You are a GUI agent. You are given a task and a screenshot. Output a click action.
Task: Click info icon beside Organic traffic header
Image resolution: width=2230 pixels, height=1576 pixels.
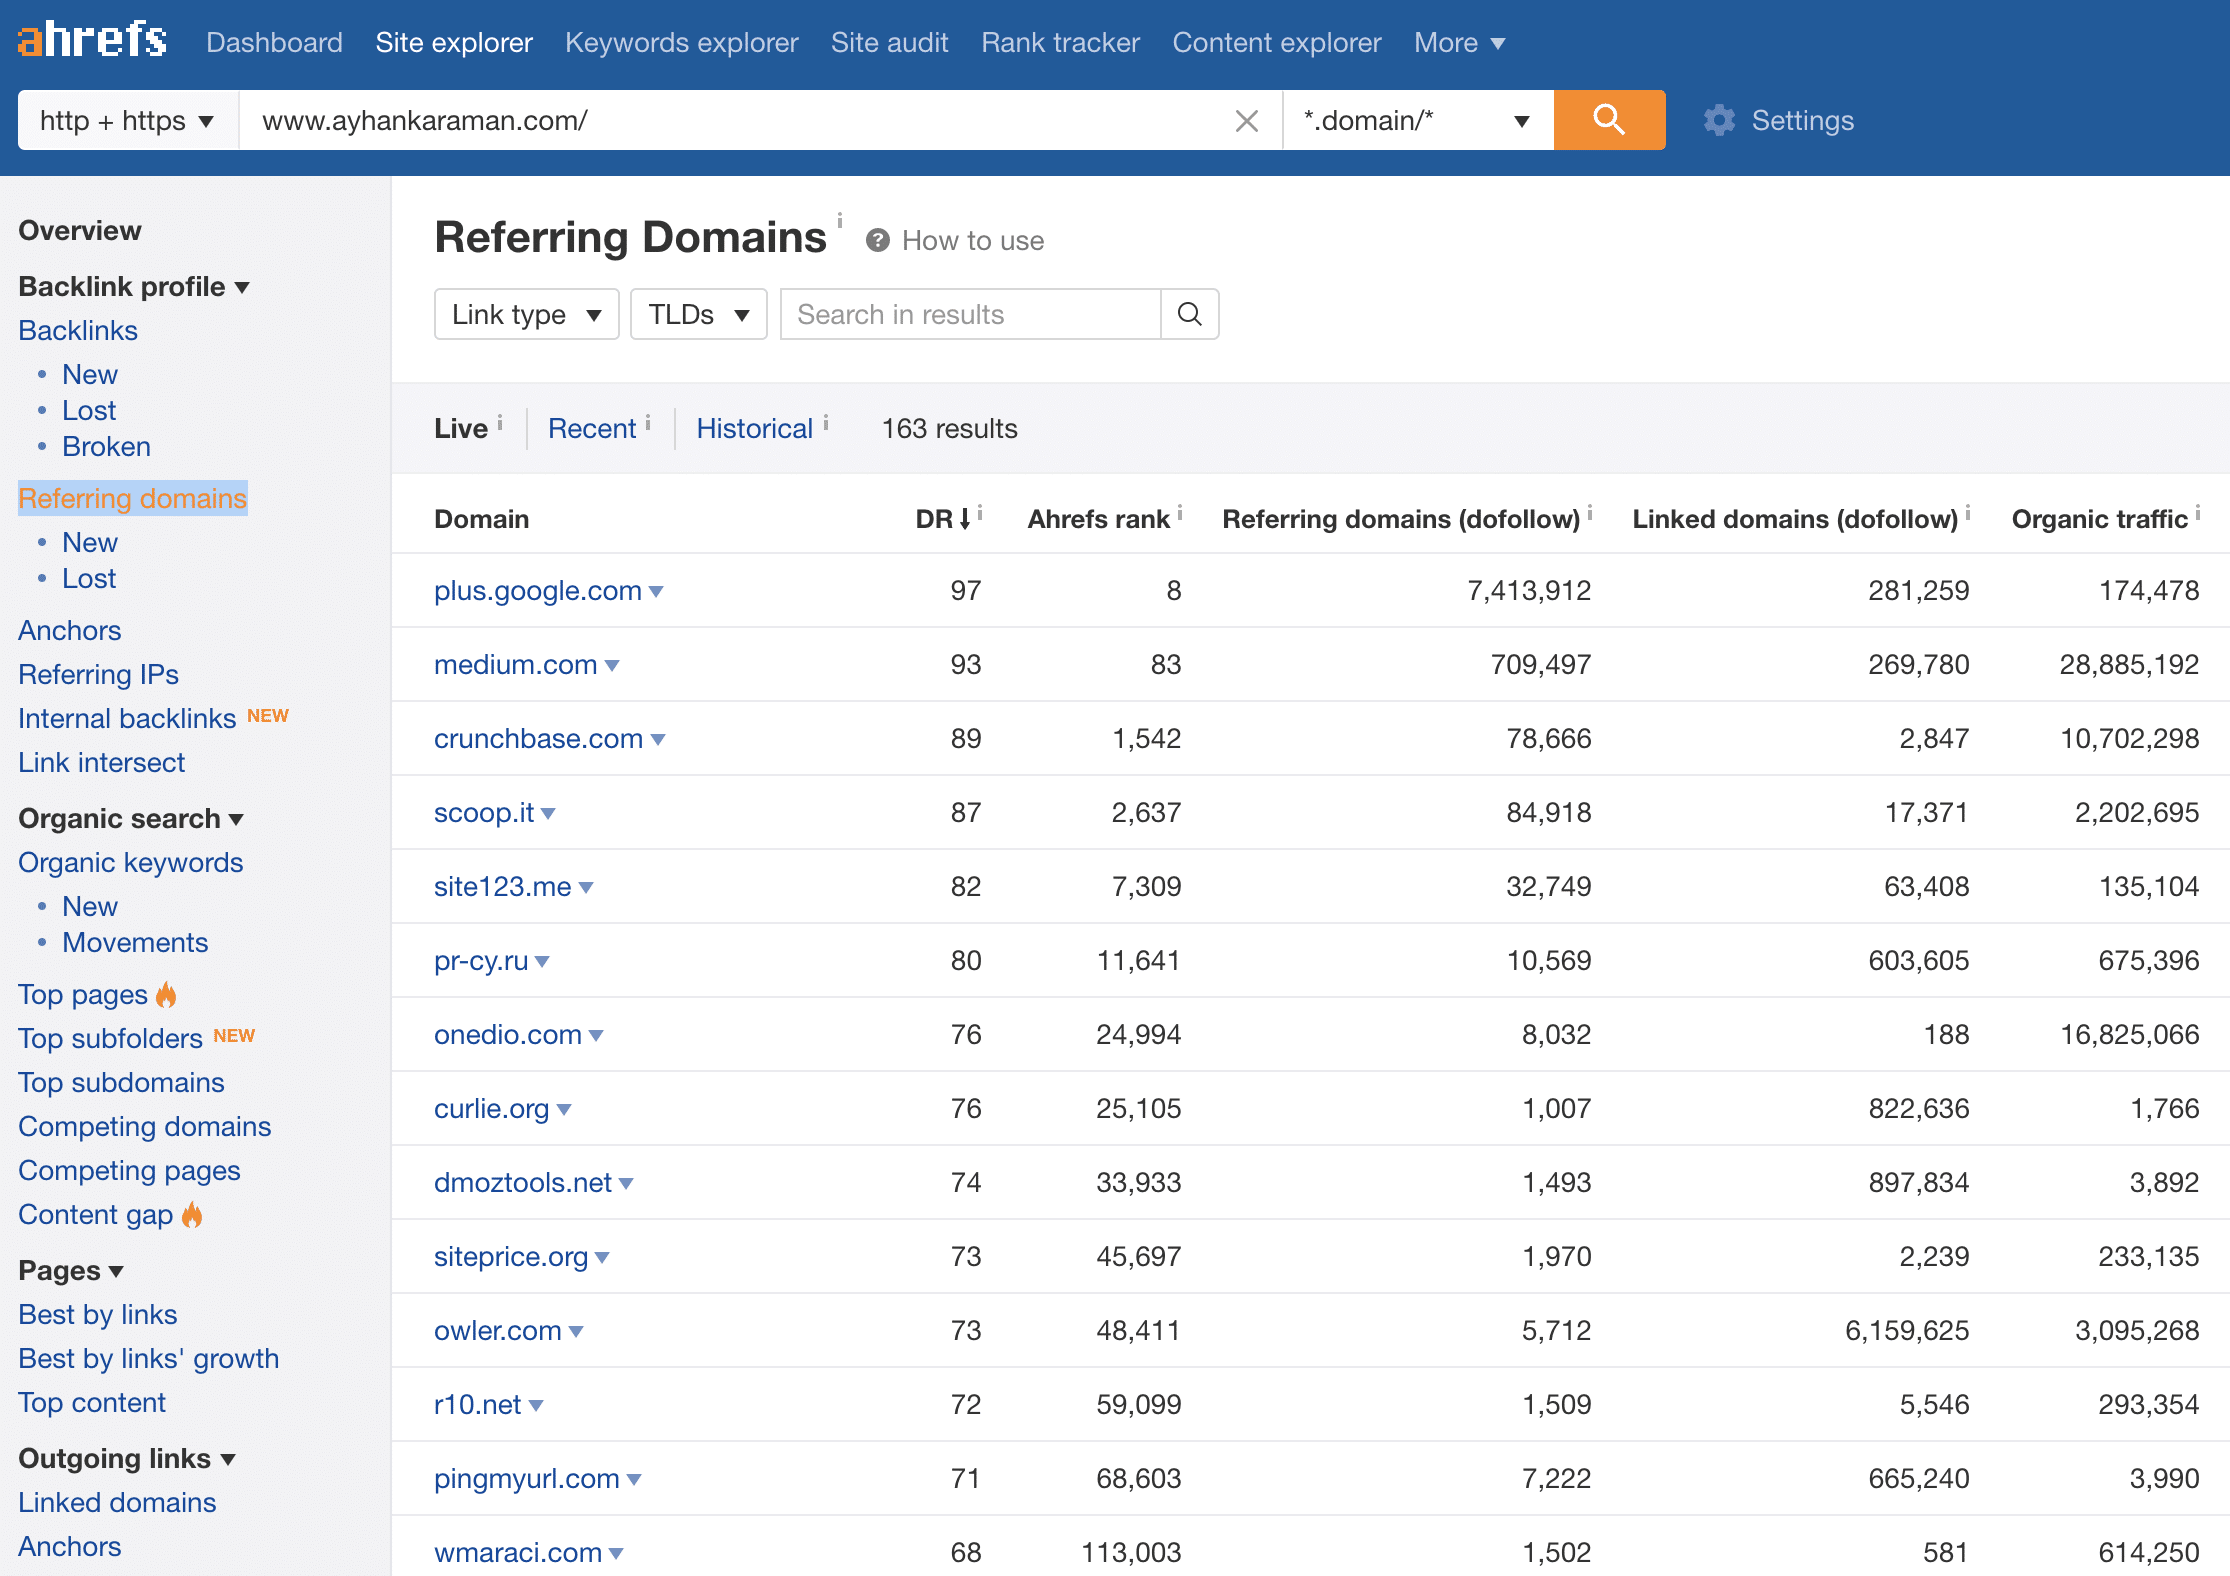(x=2198, y=513)
